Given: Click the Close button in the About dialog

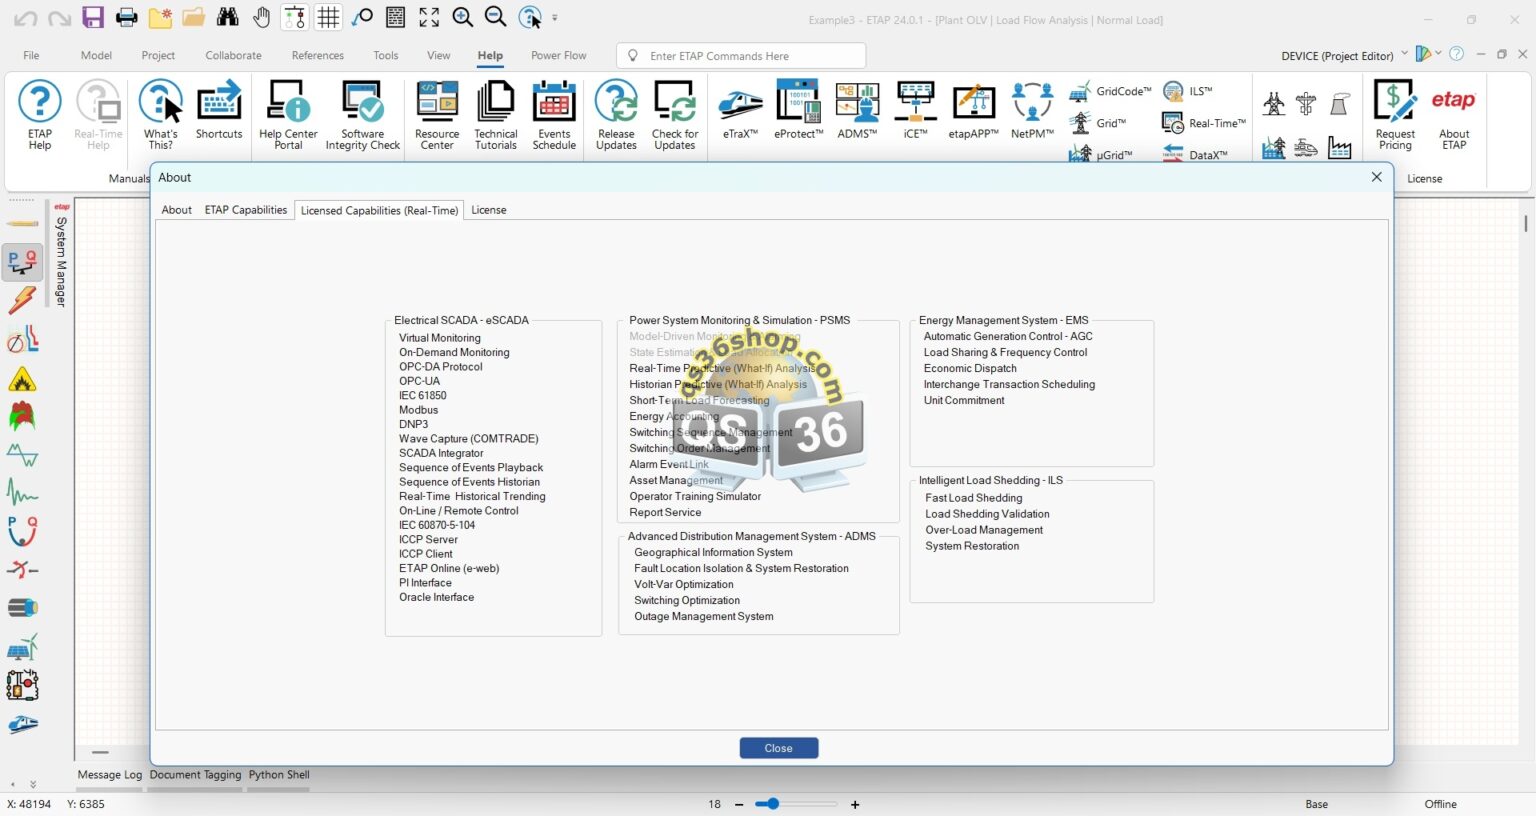Looking at the screenshot, I should click(x=778, y=747).
